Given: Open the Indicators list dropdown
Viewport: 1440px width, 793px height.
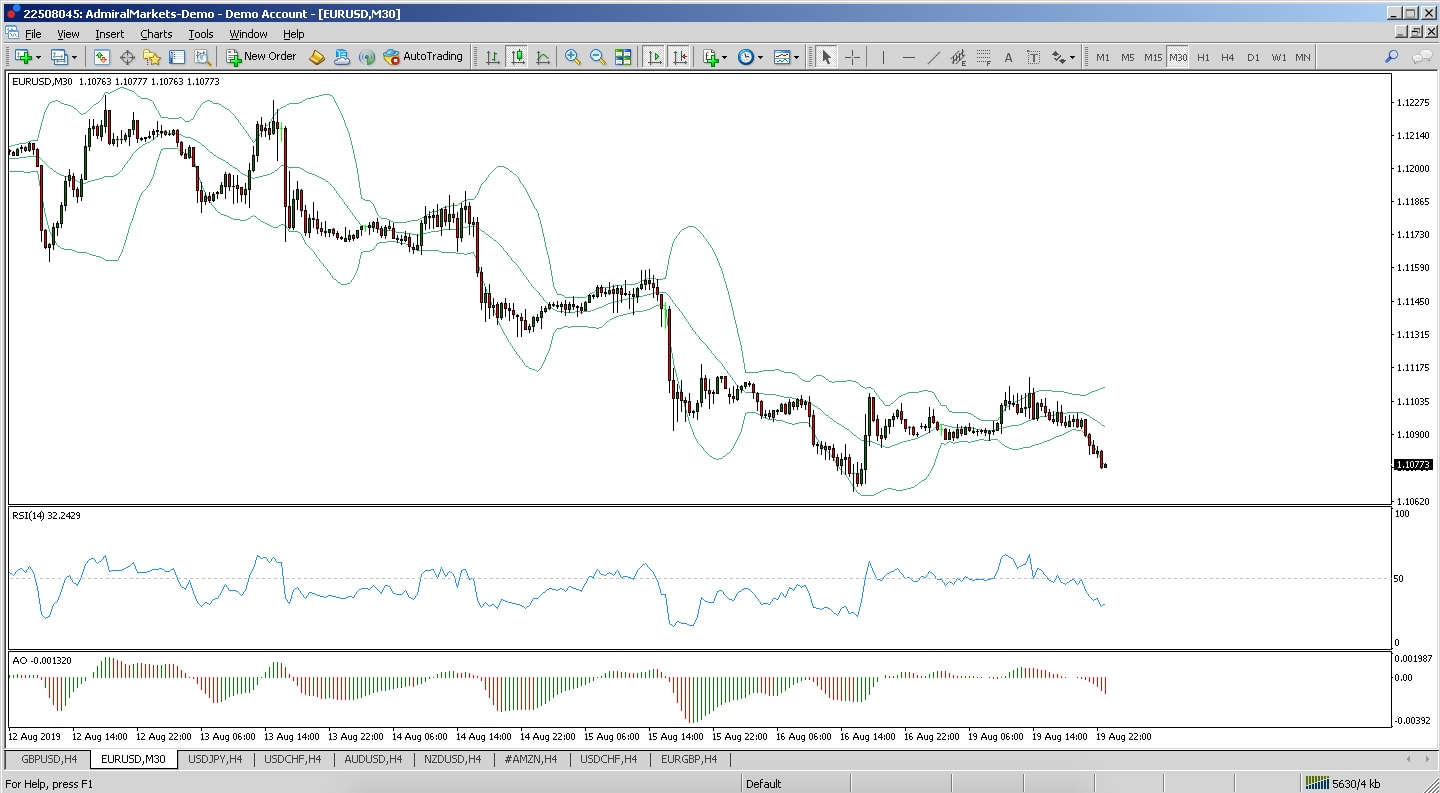Looking at the screenshot, I should tap(715, 57).
